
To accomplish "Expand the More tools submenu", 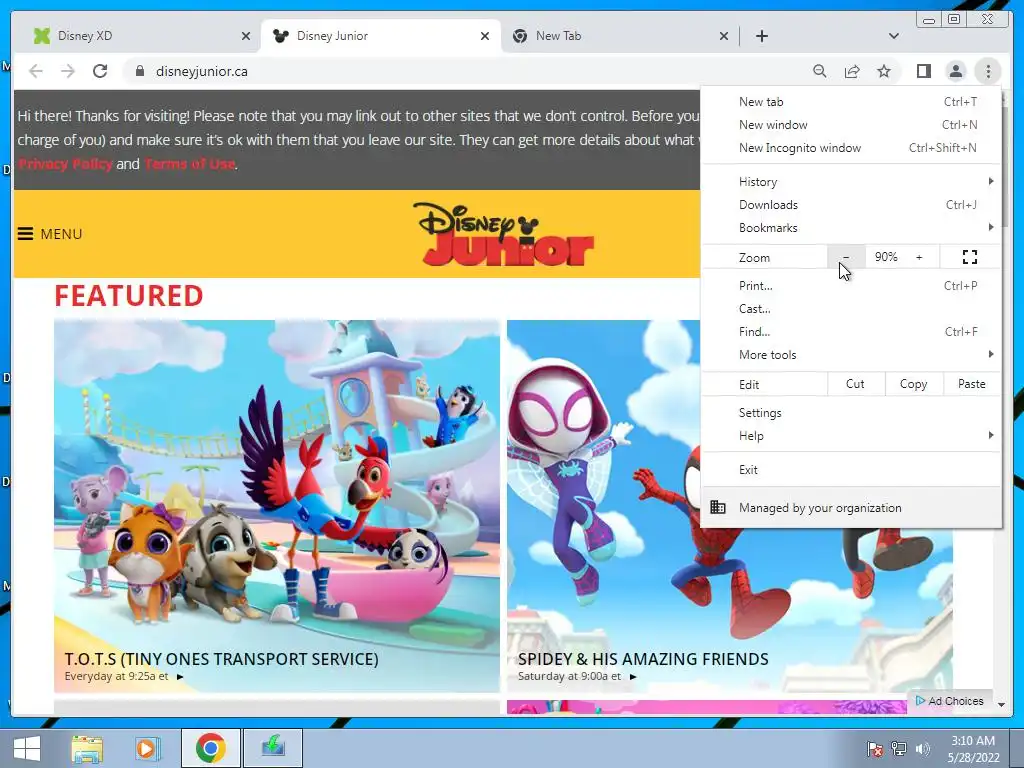I will point(850,355).
